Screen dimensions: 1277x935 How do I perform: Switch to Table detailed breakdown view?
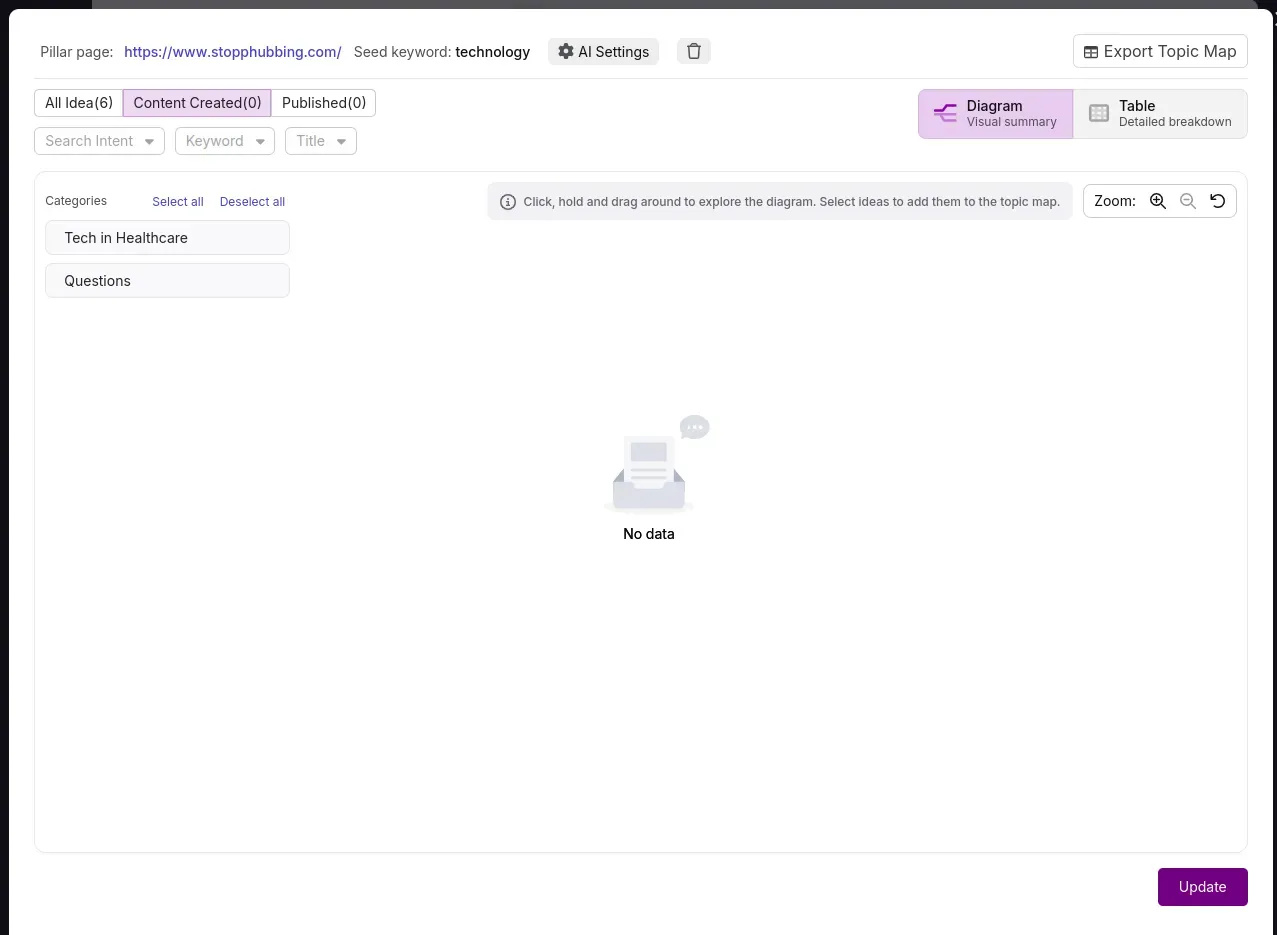(x=1160, y=114)
